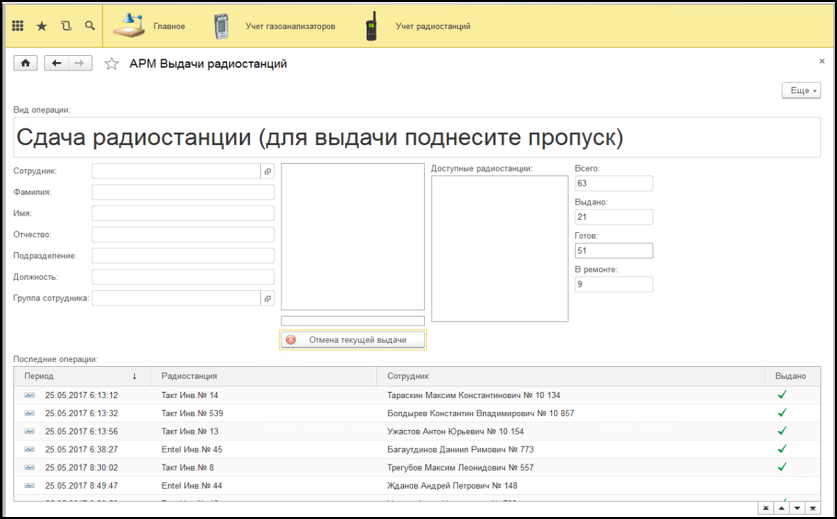The image size is (837, 519).
Task: Toggle Выдано checkmark for Тараскин row
Action: pos(782,395)
